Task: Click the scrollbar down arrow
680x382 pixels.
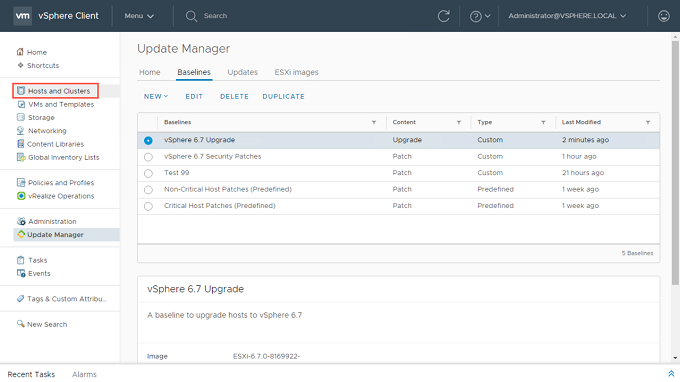Action: click(675, 358)
